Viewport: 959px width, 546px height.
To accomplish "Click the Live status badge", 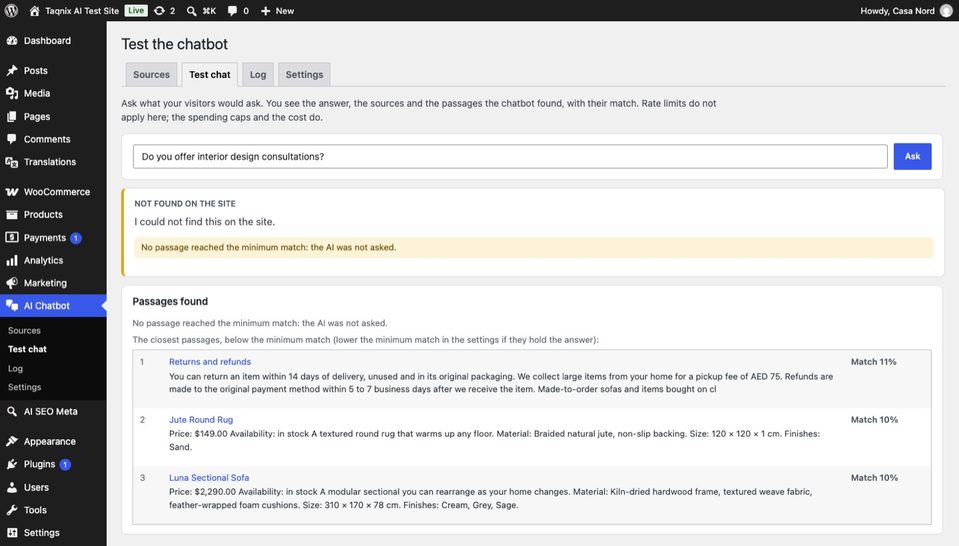I will (136, 10).
